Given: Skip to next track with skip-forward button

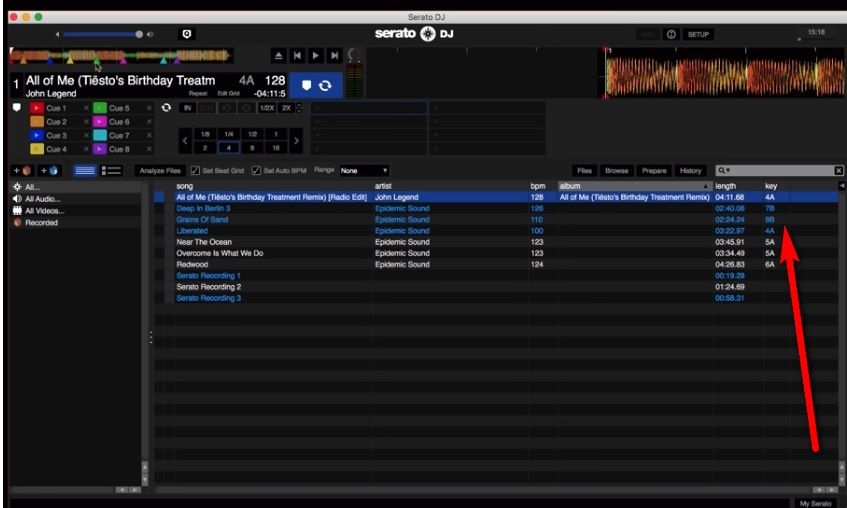Looking at the screenshot, I should pyautogui.click(x=335, y=55).
